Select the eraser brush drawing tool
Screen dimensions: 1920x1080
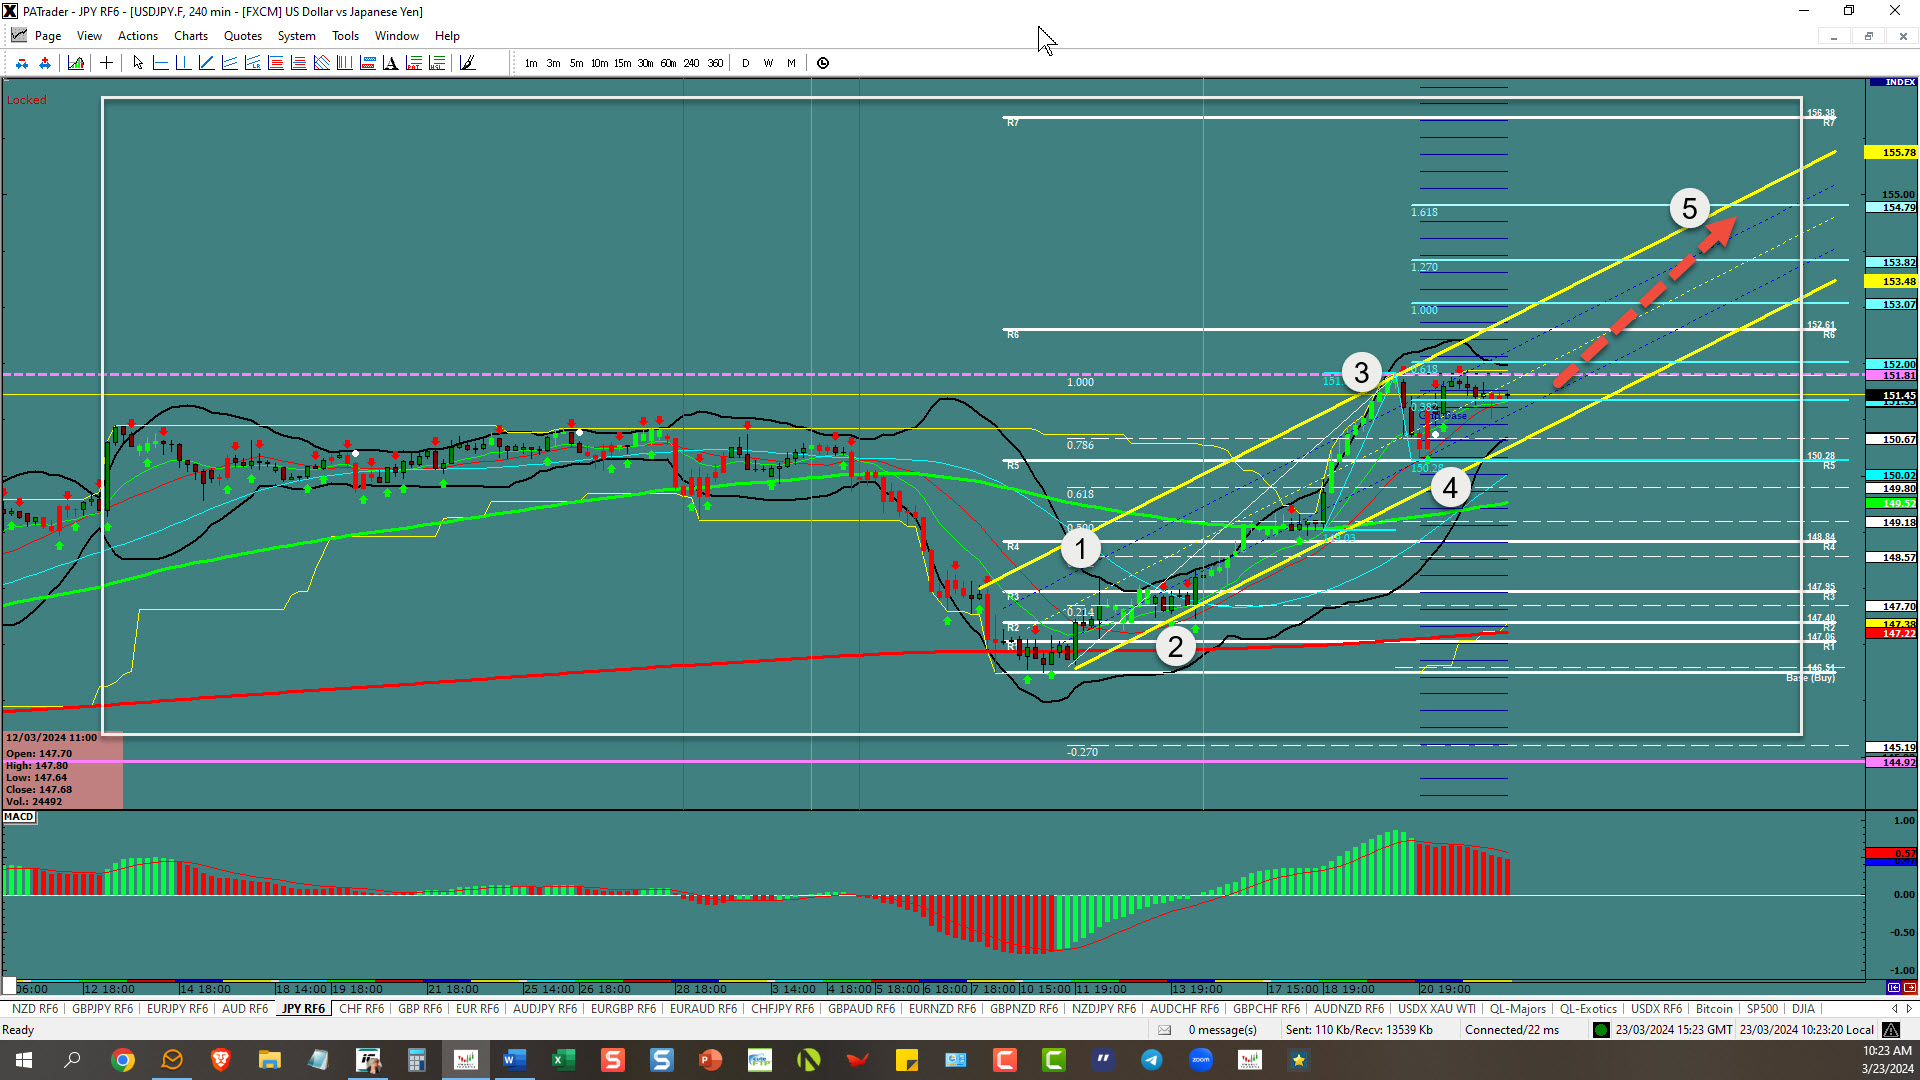[468, 63]
